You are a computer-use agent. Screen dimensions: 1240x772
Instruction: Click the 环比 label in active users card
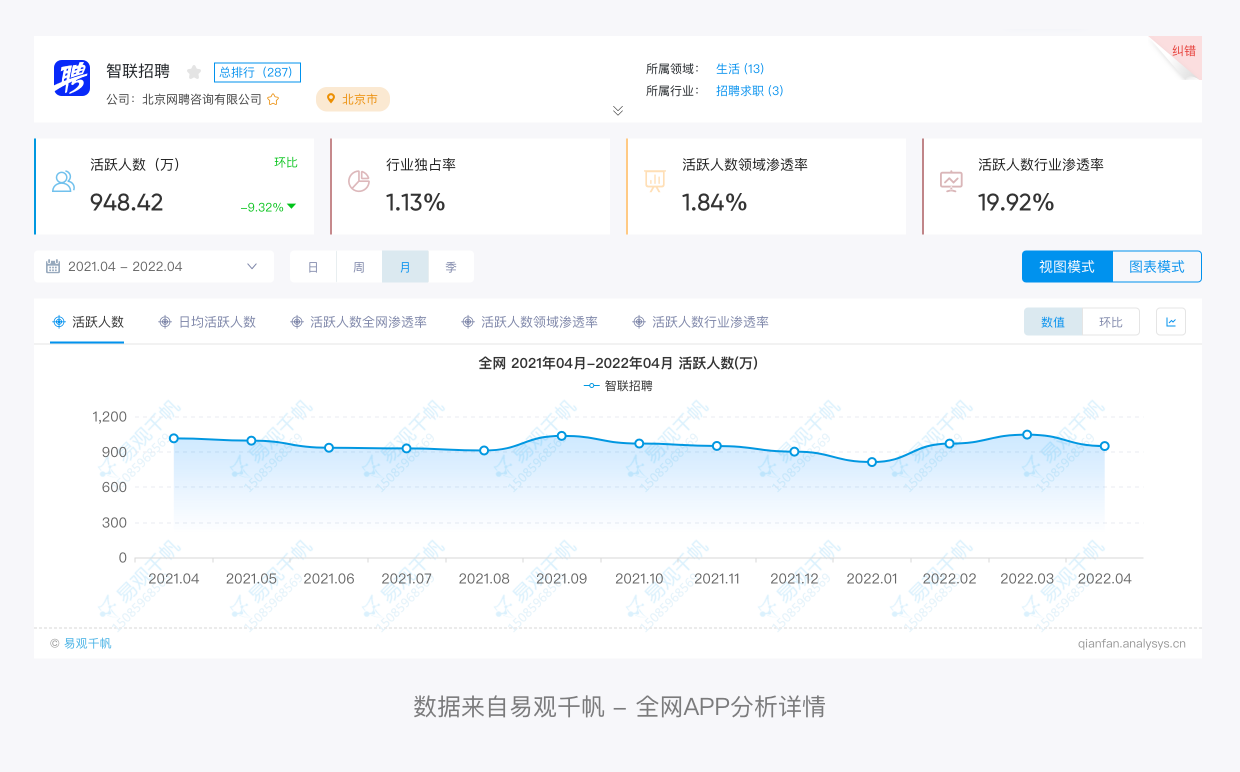pyautogui.click(x=286, y=162)
